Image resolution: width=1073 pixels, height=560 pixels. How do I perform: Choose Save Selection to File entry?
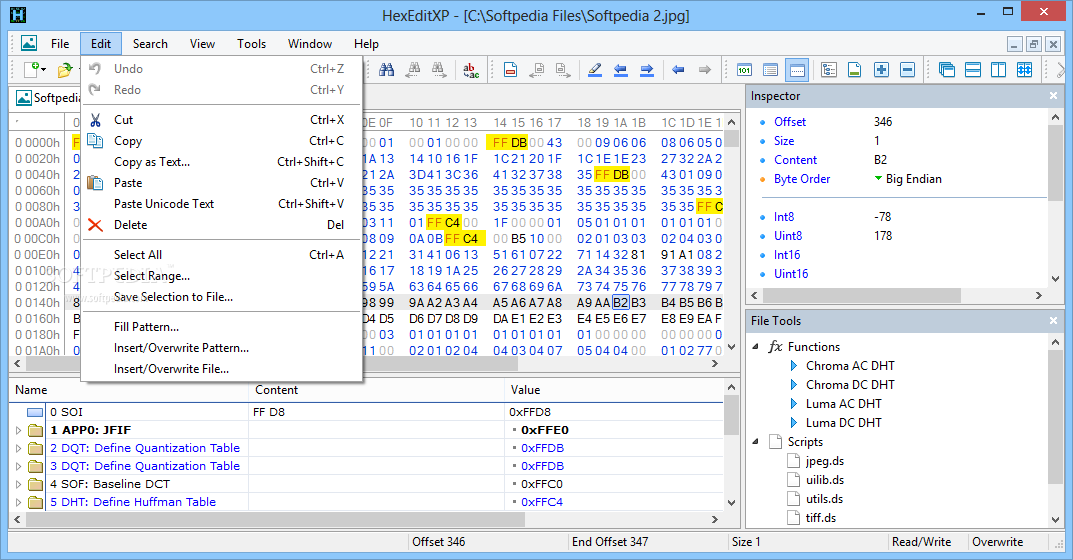(x=220, y=296)
